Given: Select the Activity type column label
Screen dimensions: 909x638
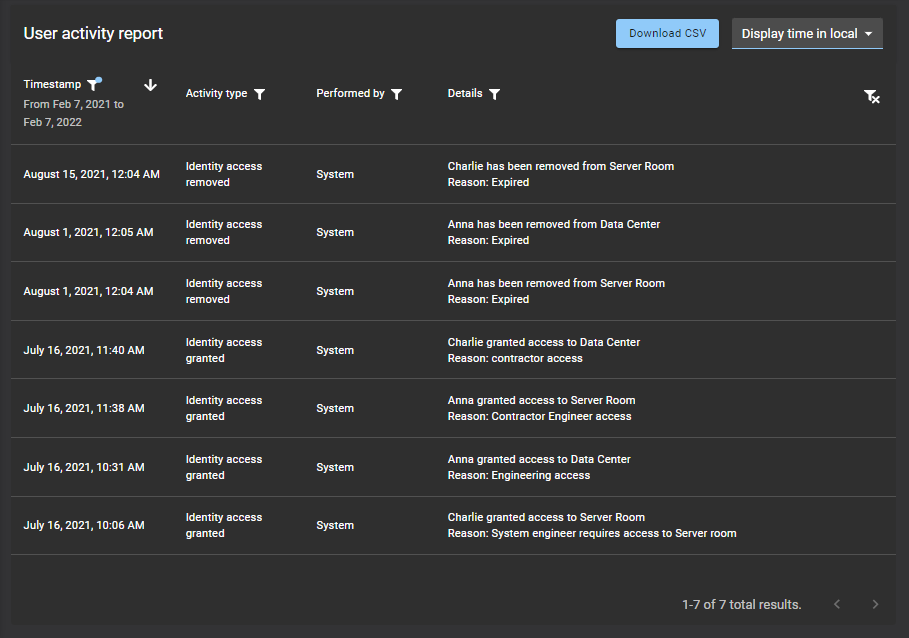Looking at the screenshot, I should [x=216, y=94].
